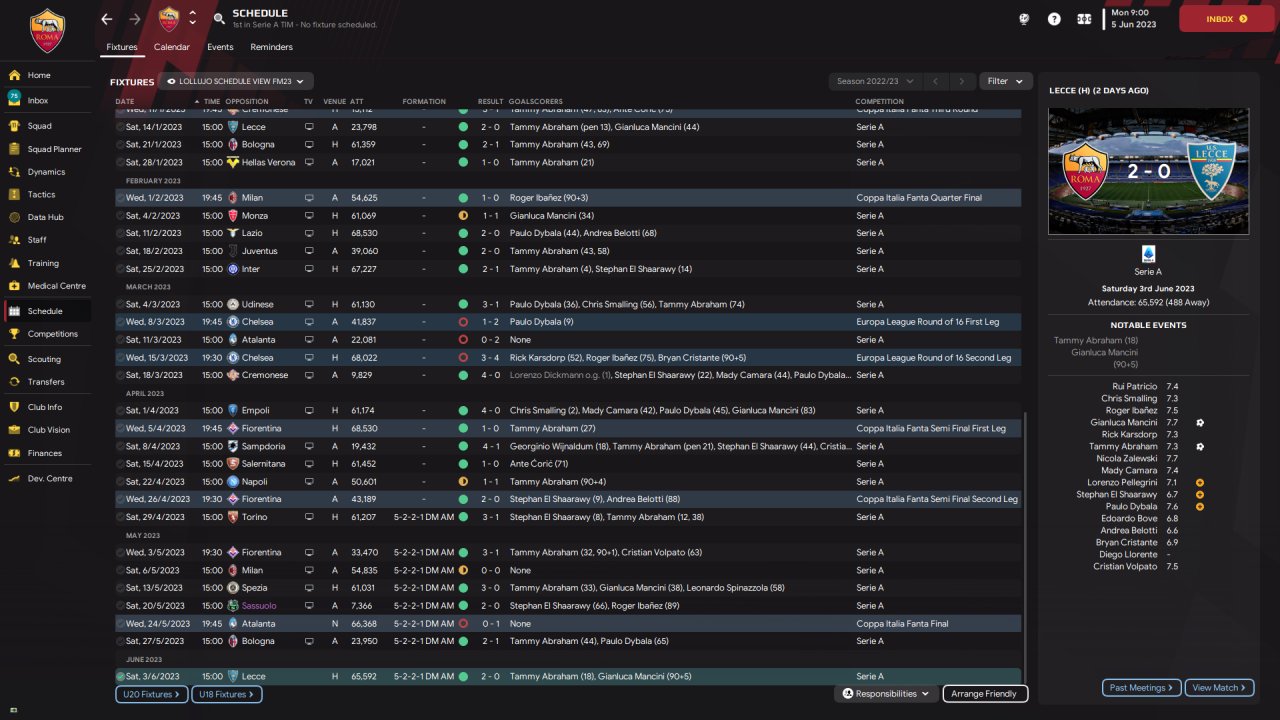This screenshot has height=720, width=1280.
Task: Open Finances from the sidebar
Action: [45, 453]
